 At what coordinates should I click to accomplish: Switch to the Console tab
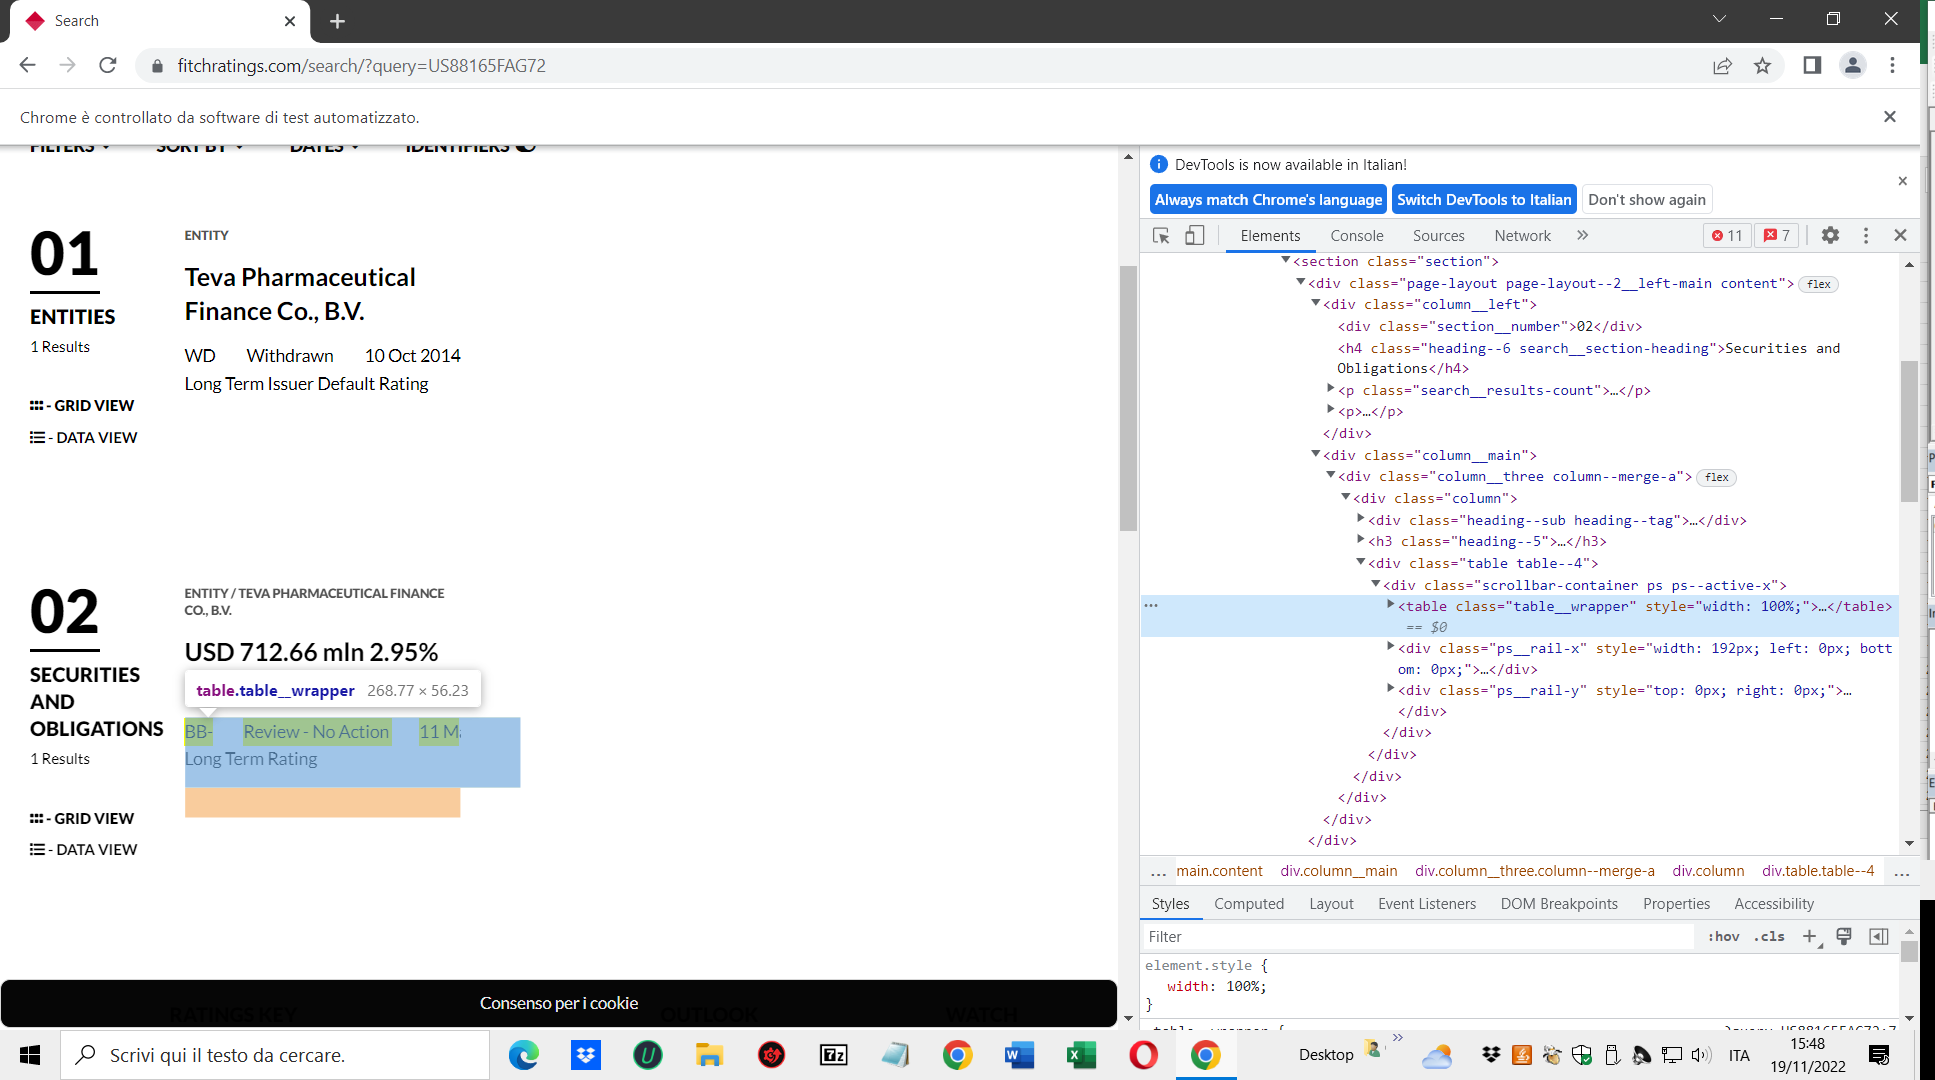(1357, 235)
